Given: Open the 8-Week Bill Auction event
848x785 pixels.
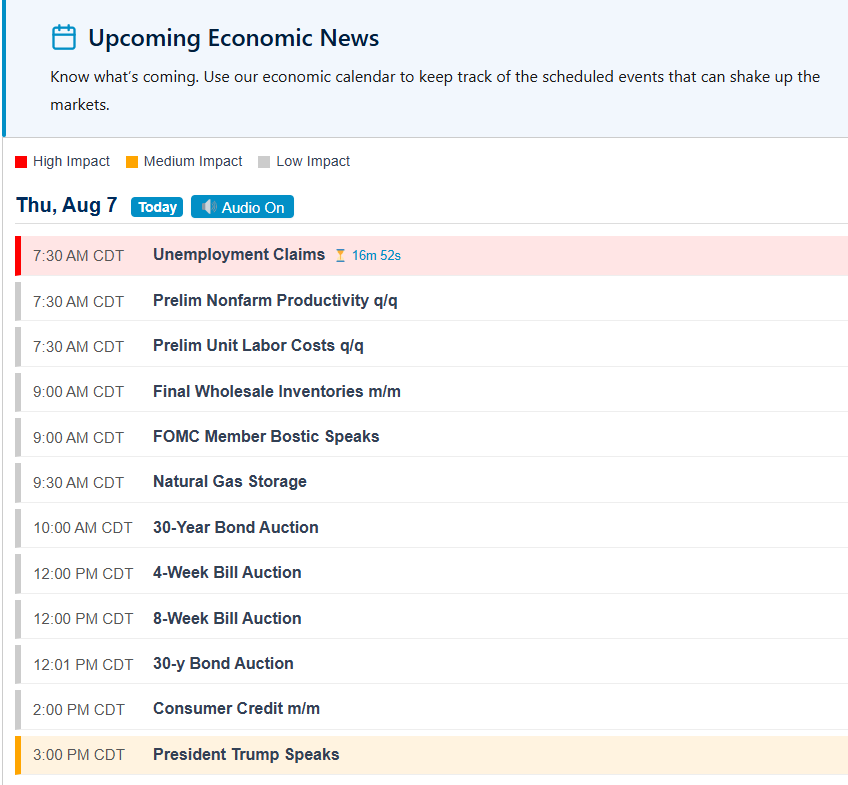Looking at the screenshot, I should (432, 618).
